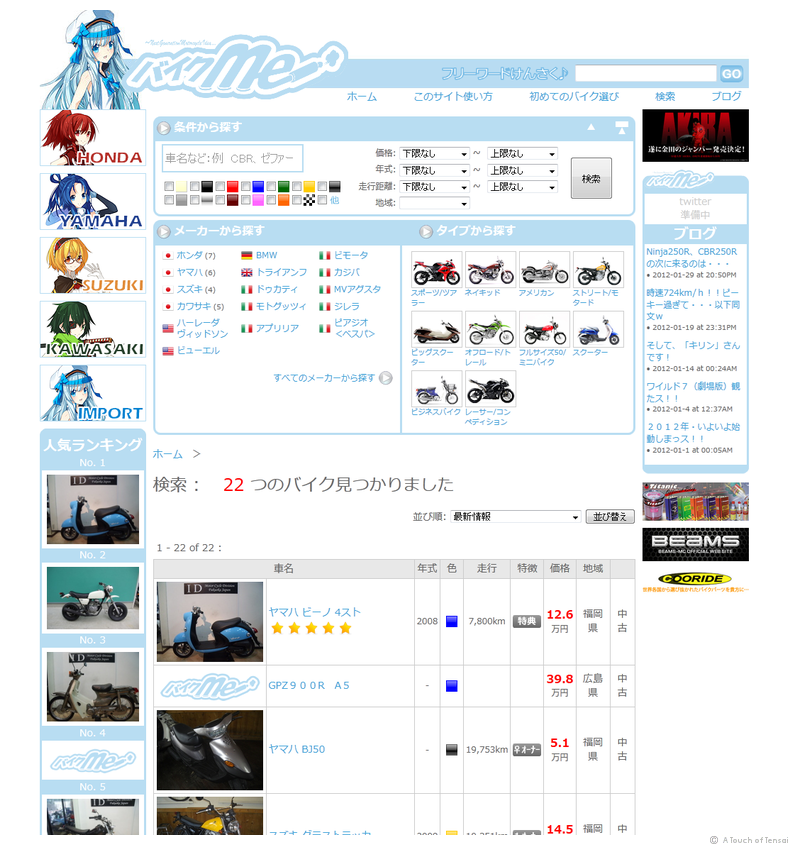
Task: Click the dark red color swatch
Action: coord(232,200)
